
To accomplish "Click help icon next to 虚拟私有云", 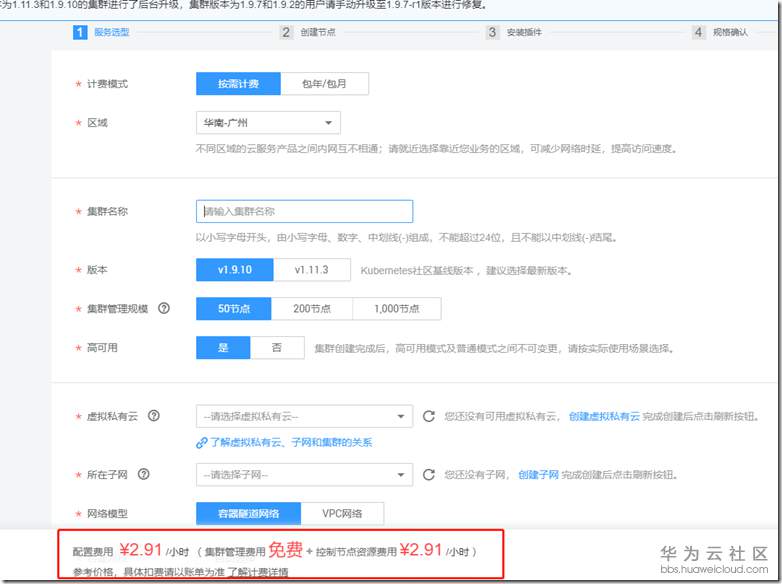I will (x=154, y=415).
